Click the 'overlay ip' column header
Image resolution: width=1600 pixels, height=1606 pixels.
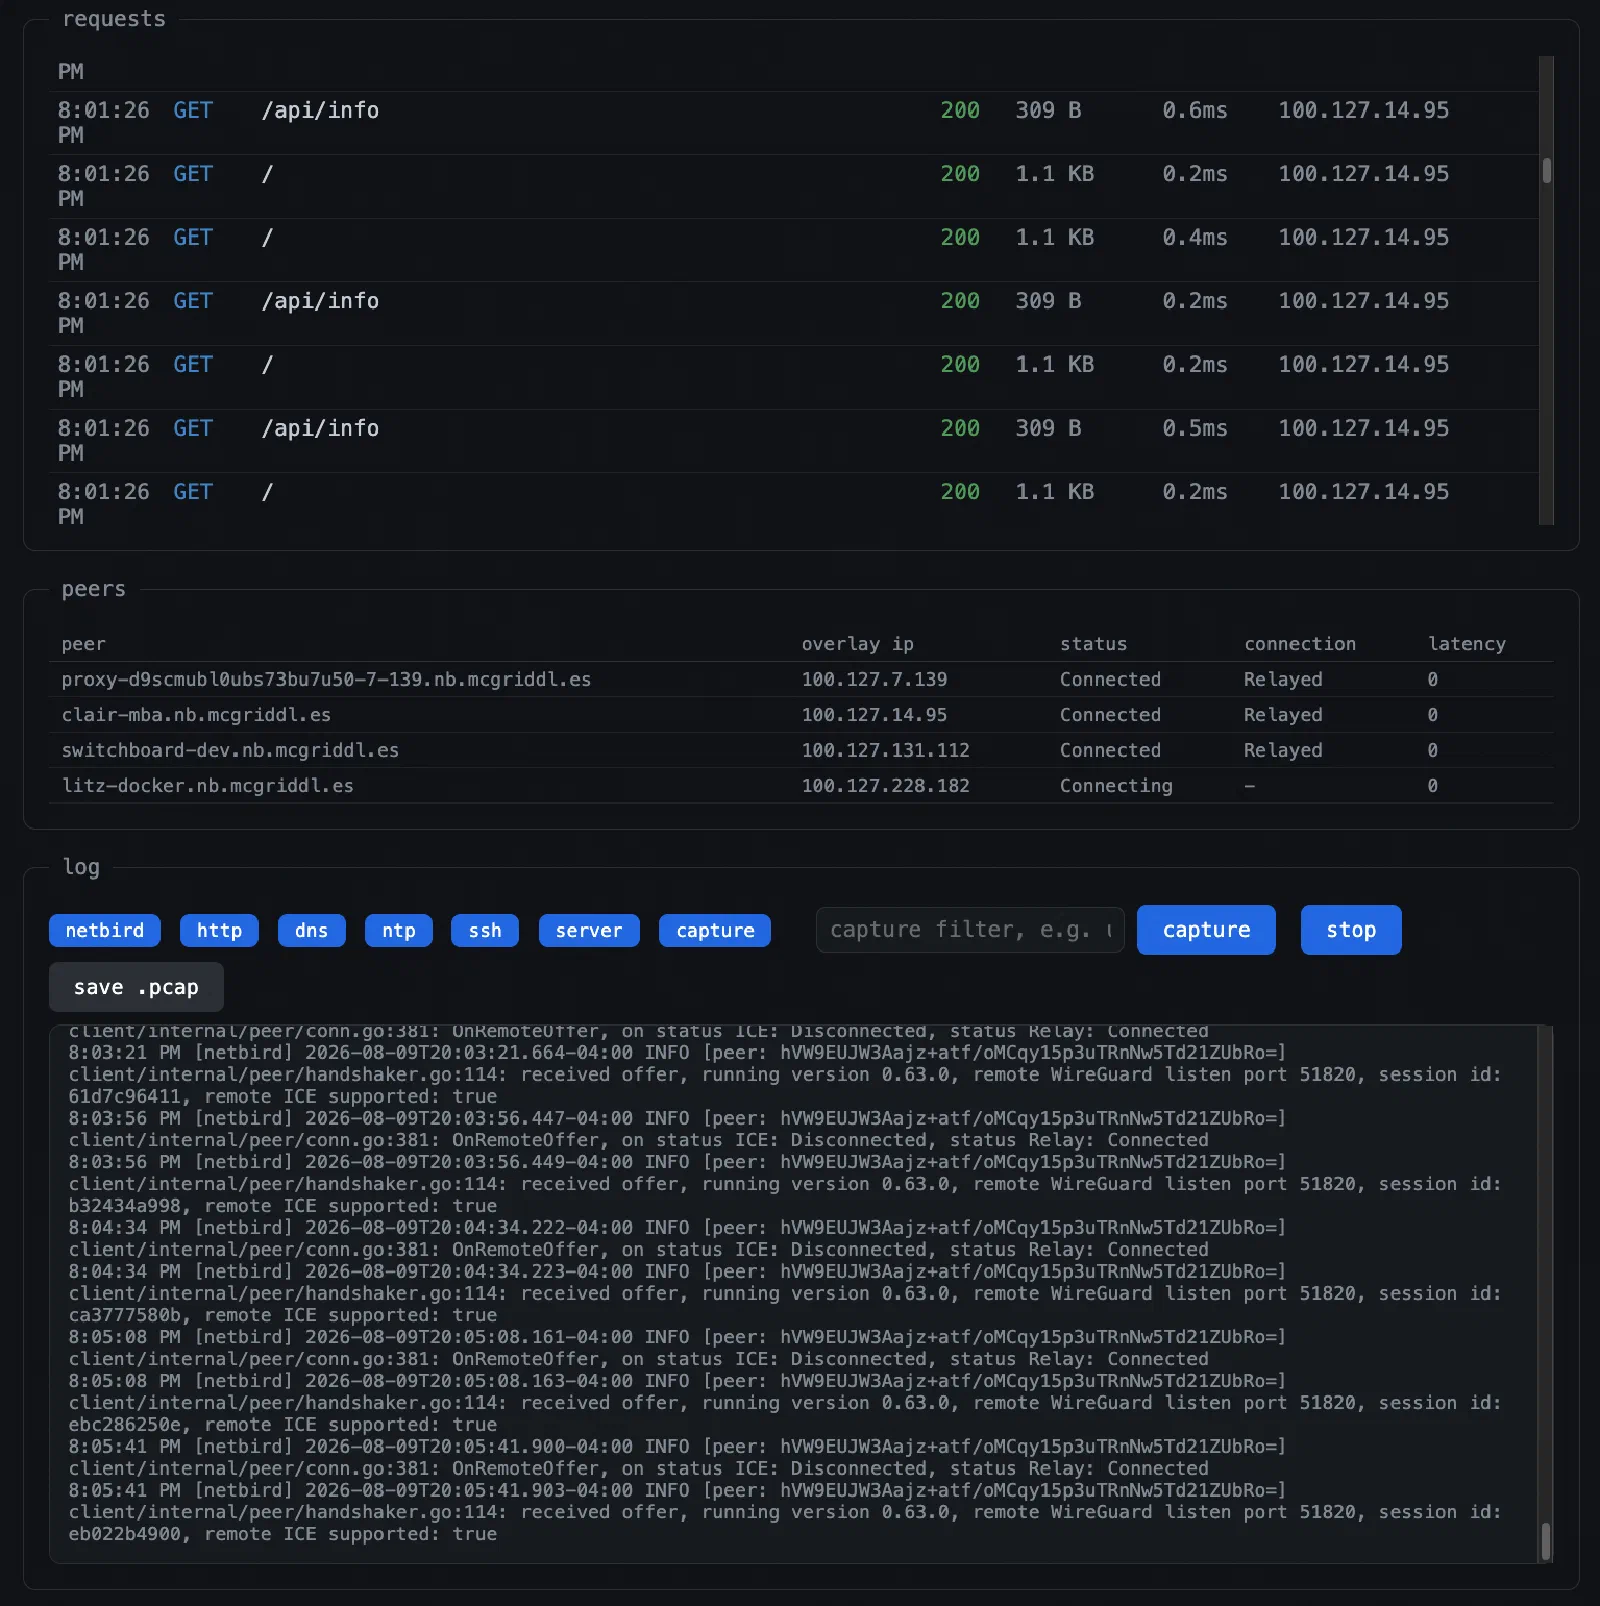pyautogui.click(x=857, y=644)
